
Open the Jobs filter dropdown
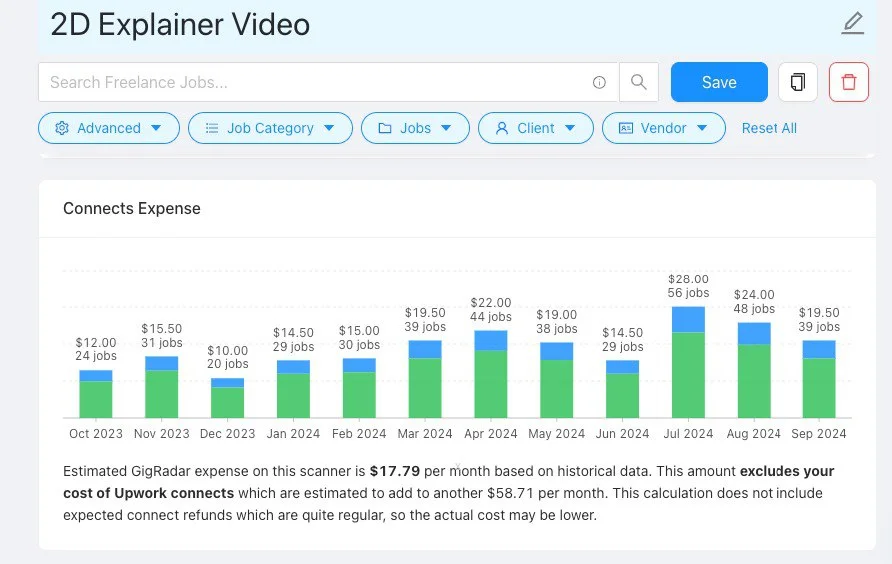point(414,128)
